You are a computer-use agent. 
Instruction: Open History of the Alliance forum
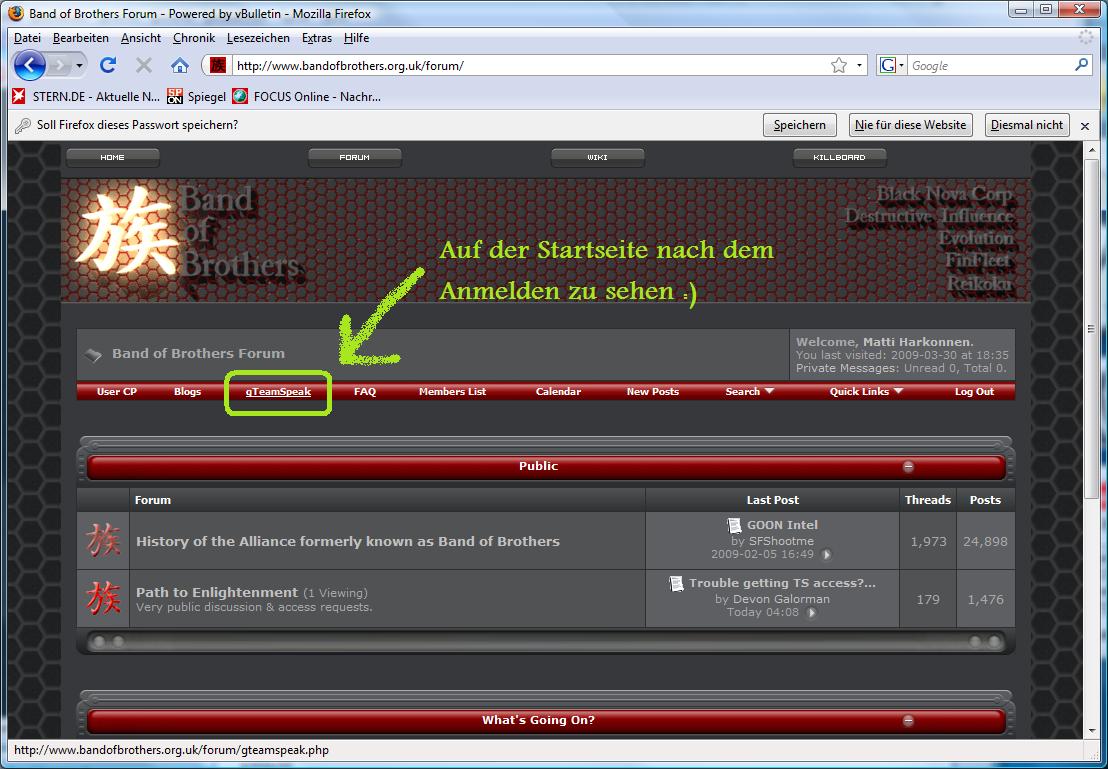348,541
